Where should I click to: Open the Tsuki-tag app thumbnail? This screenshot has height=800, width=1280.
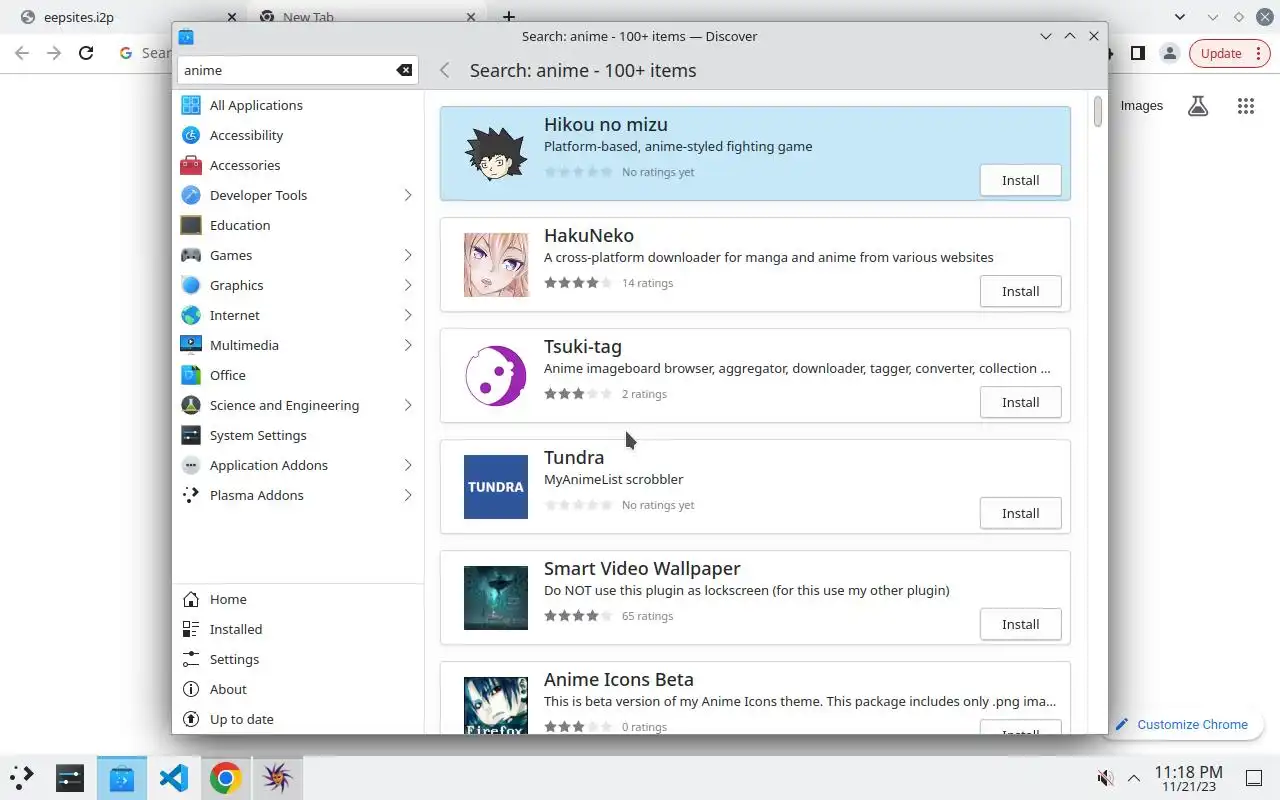(496, 376)
